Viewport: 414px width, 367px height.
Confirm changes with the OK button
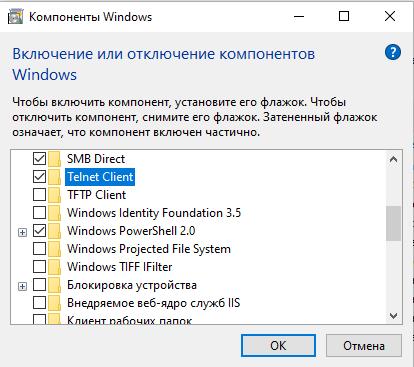coord(278,346)
